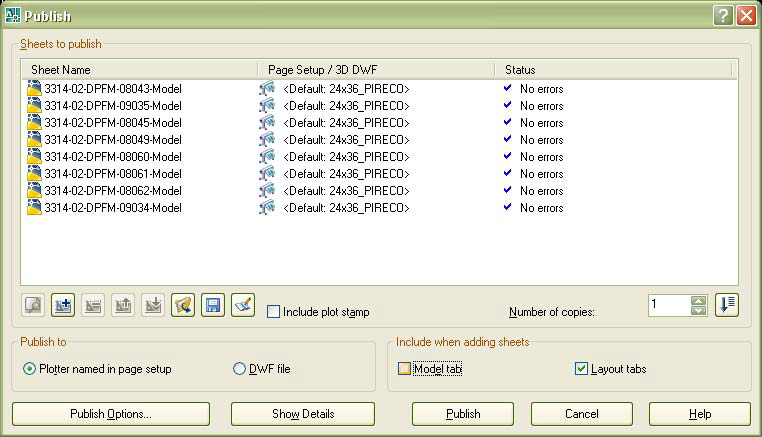Viewport: 762px width, 437px height.
Task: Select sheet name 3314-02-DPFM-08061-Model
Action: click(x=113, y=174)
